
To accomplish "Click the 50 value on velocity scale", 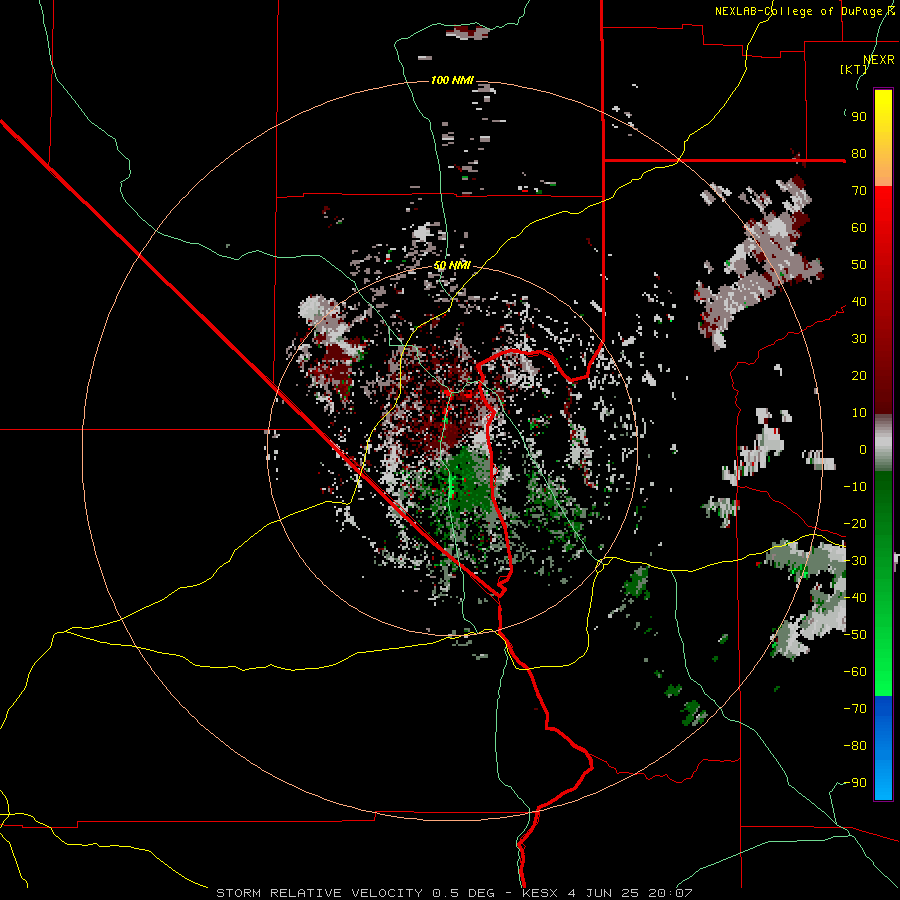I will (859, 265).
